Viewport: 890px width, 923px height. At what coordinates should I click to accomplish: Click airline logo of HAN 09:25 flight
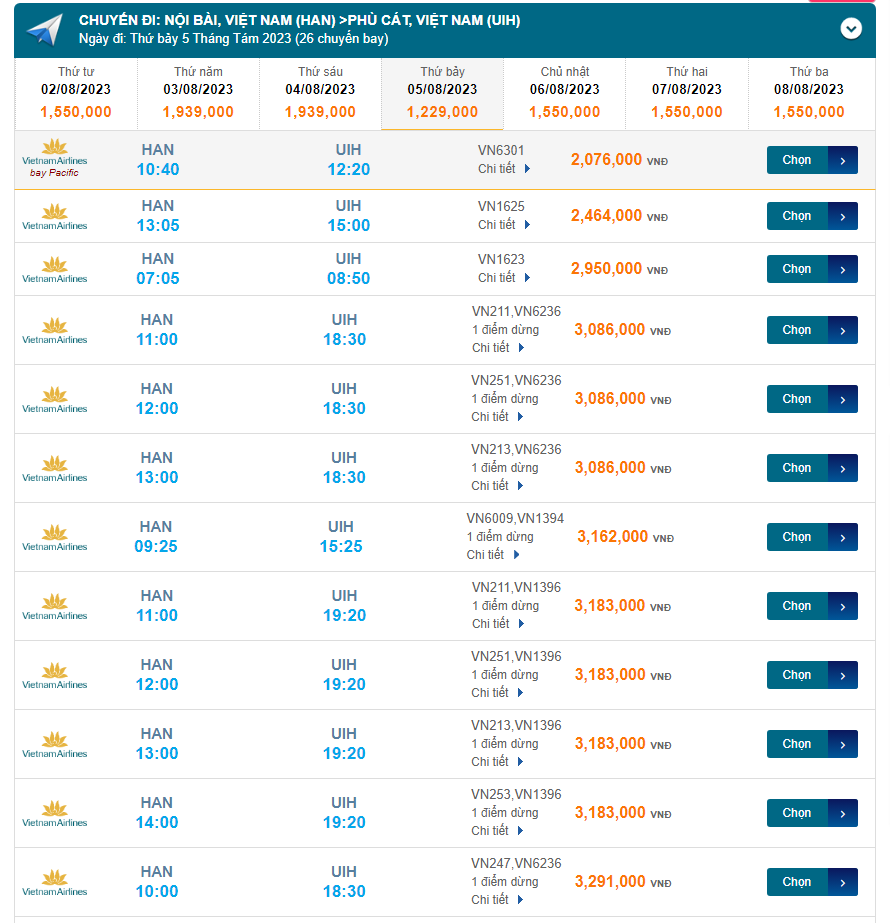(x=54, y=537)
